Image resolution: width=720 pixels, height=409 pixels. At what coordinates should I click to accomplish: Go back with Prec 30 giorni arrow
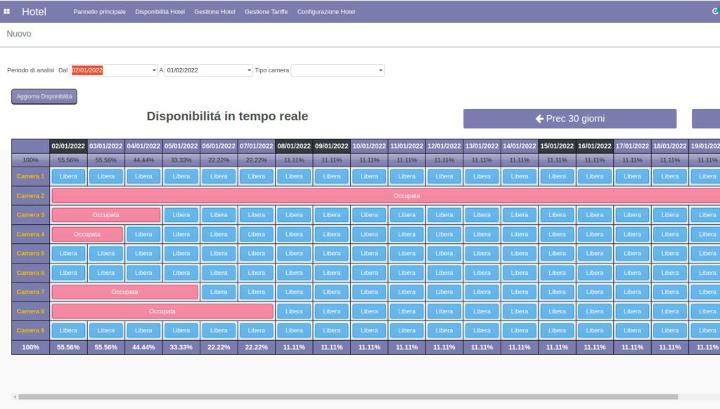569,118
